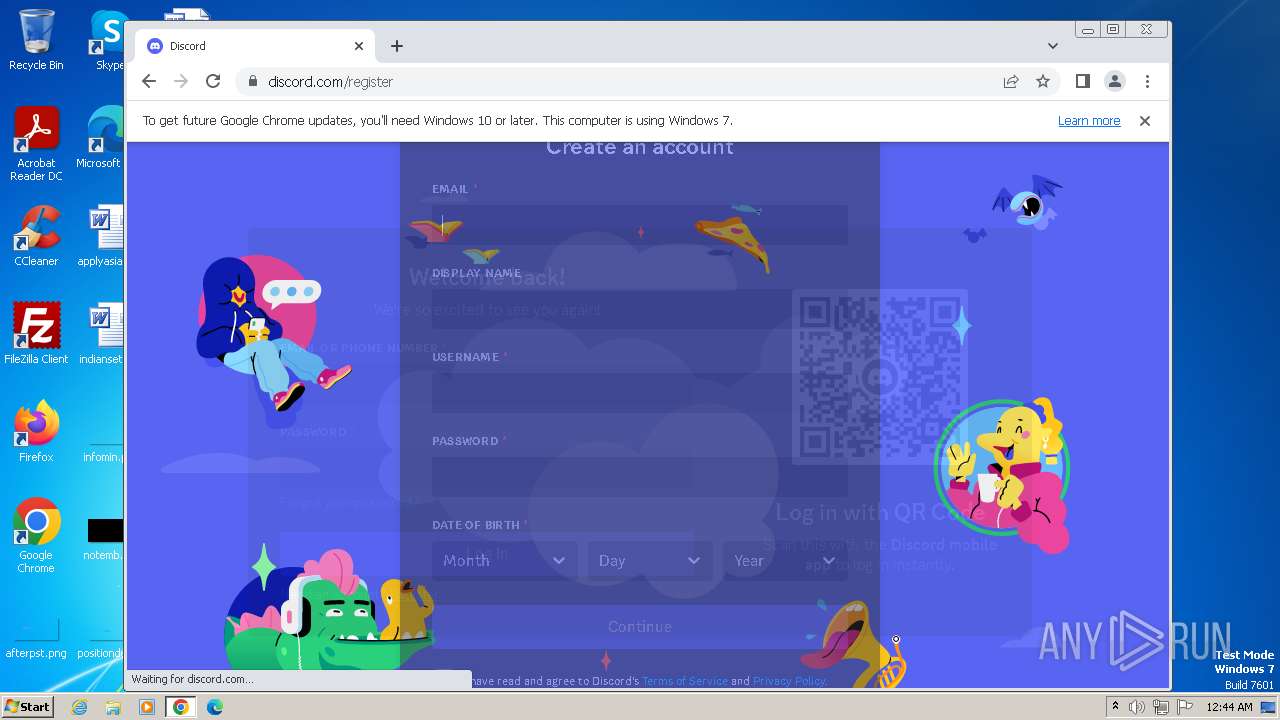
Task: Open the network status tray icon
Action: pyautogui.click(x=1161, y=707)
